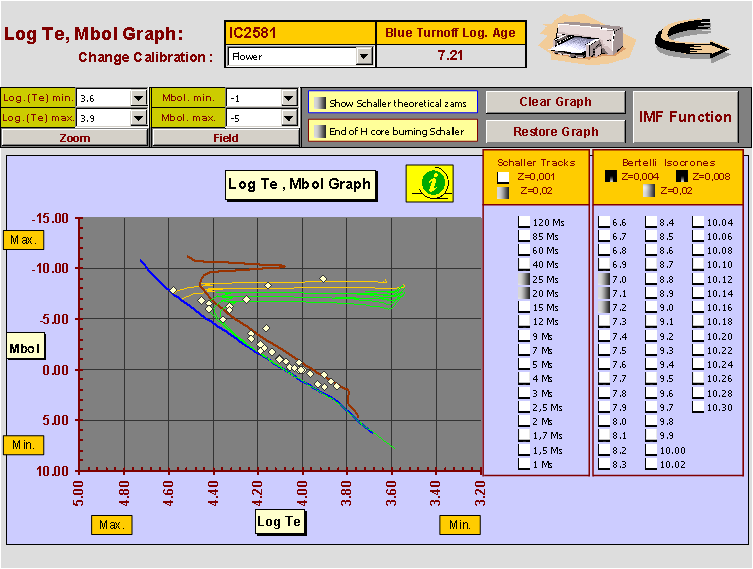The image size is (753, 569).
Task: Check the 5 Ms track box
Action: pos(524,364)
